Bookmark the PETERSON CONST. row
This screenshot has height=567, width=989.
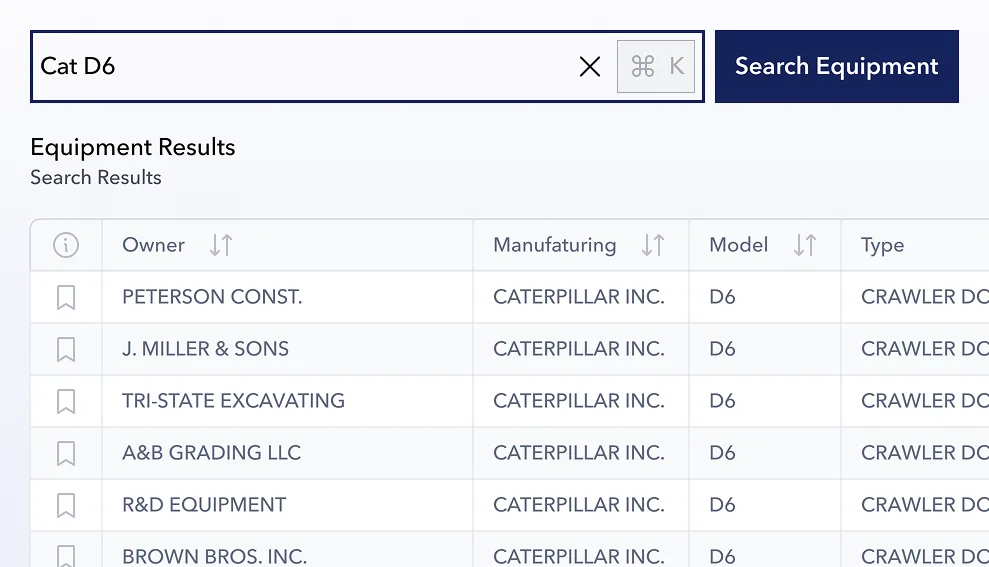click(x=66, y=297)
